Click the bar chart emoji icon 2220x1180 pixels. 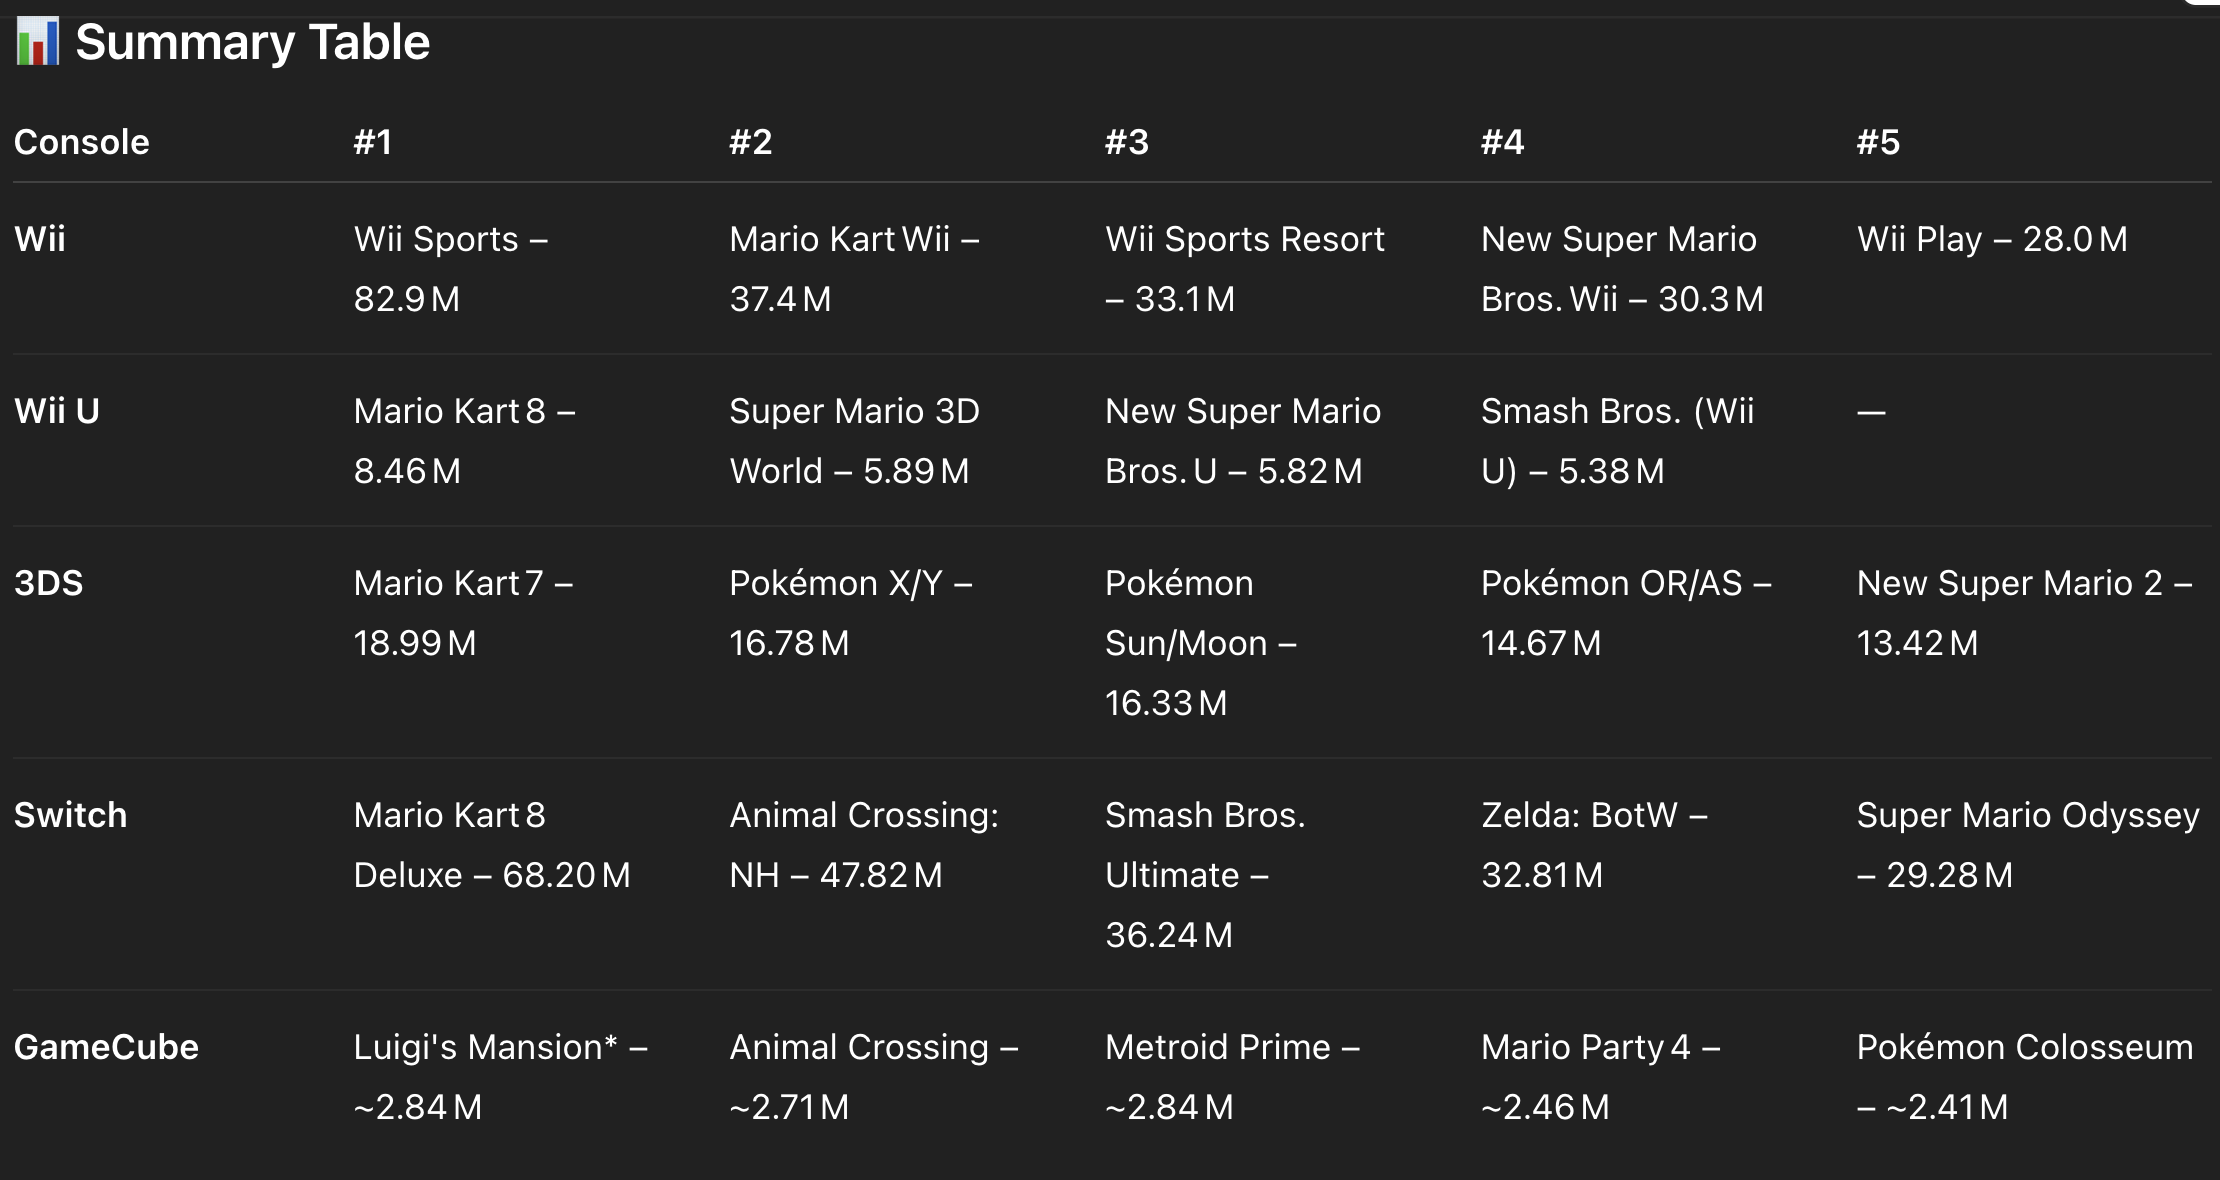pyautogui.click(x=38, y=42)
